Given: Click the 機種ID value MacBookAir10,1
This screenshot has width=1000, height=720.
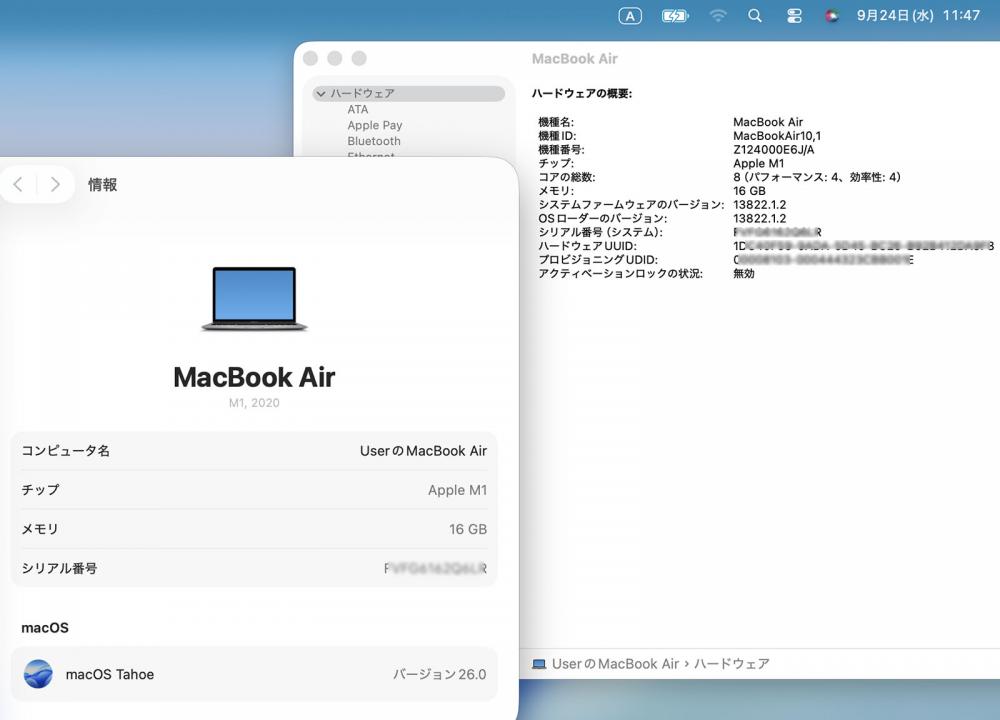Looking at the screenshot, I should [x=777, y=136].
